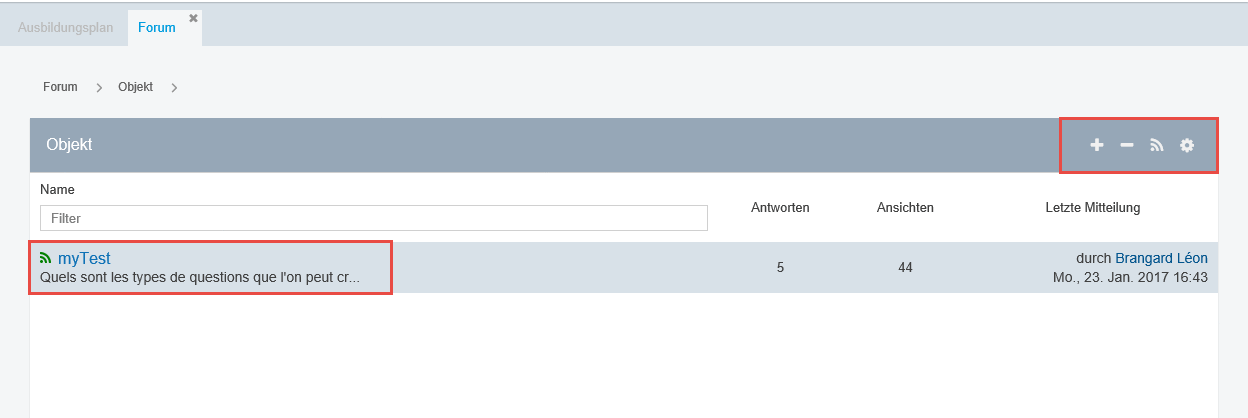Click Objekt in the breadcrumb
Image resolution: width=1248 pixels, height=418 pixels.
tap(135, 87)
